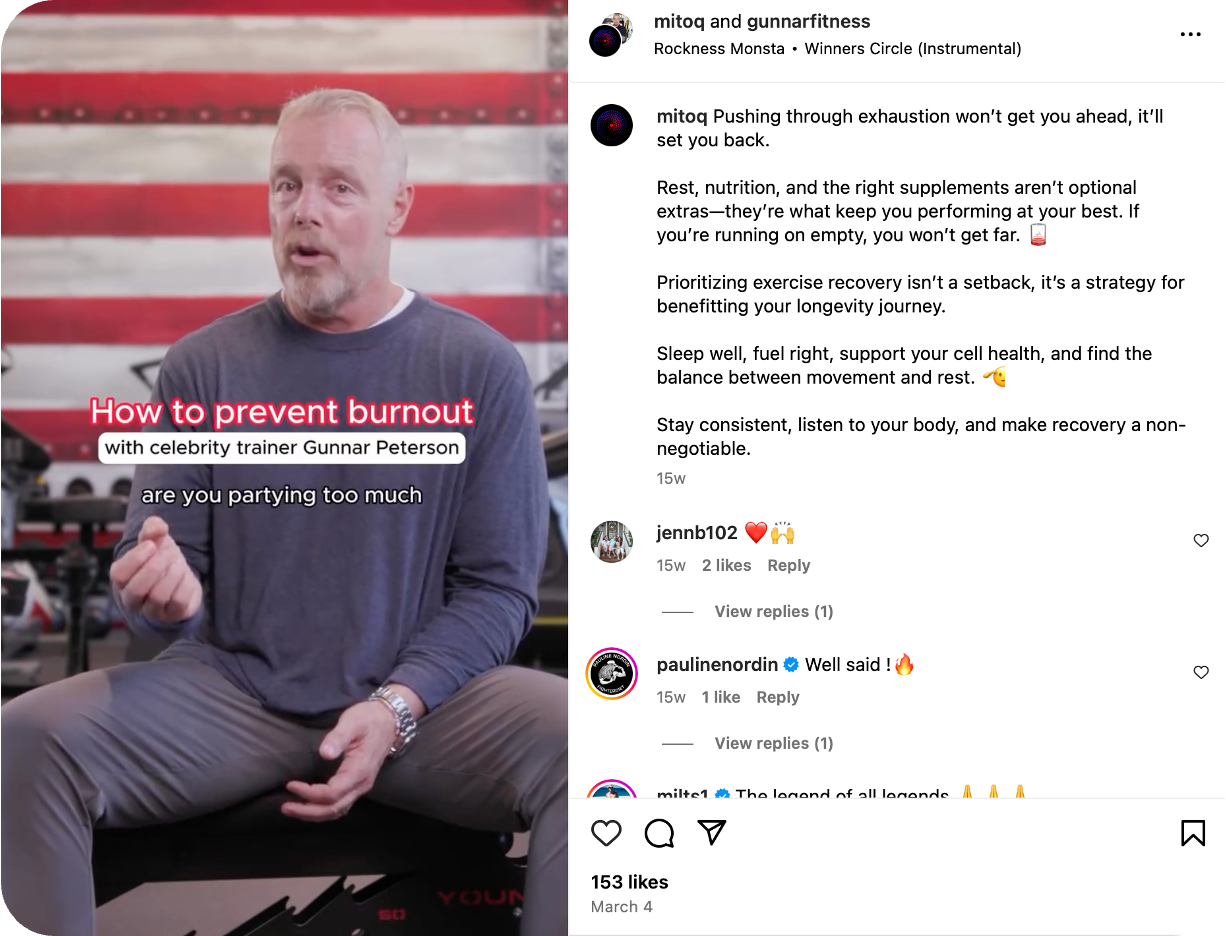Viewport: 1226px width, 936px height.
Task: Pause the Gunnar Peterson video
Action: 284,468
